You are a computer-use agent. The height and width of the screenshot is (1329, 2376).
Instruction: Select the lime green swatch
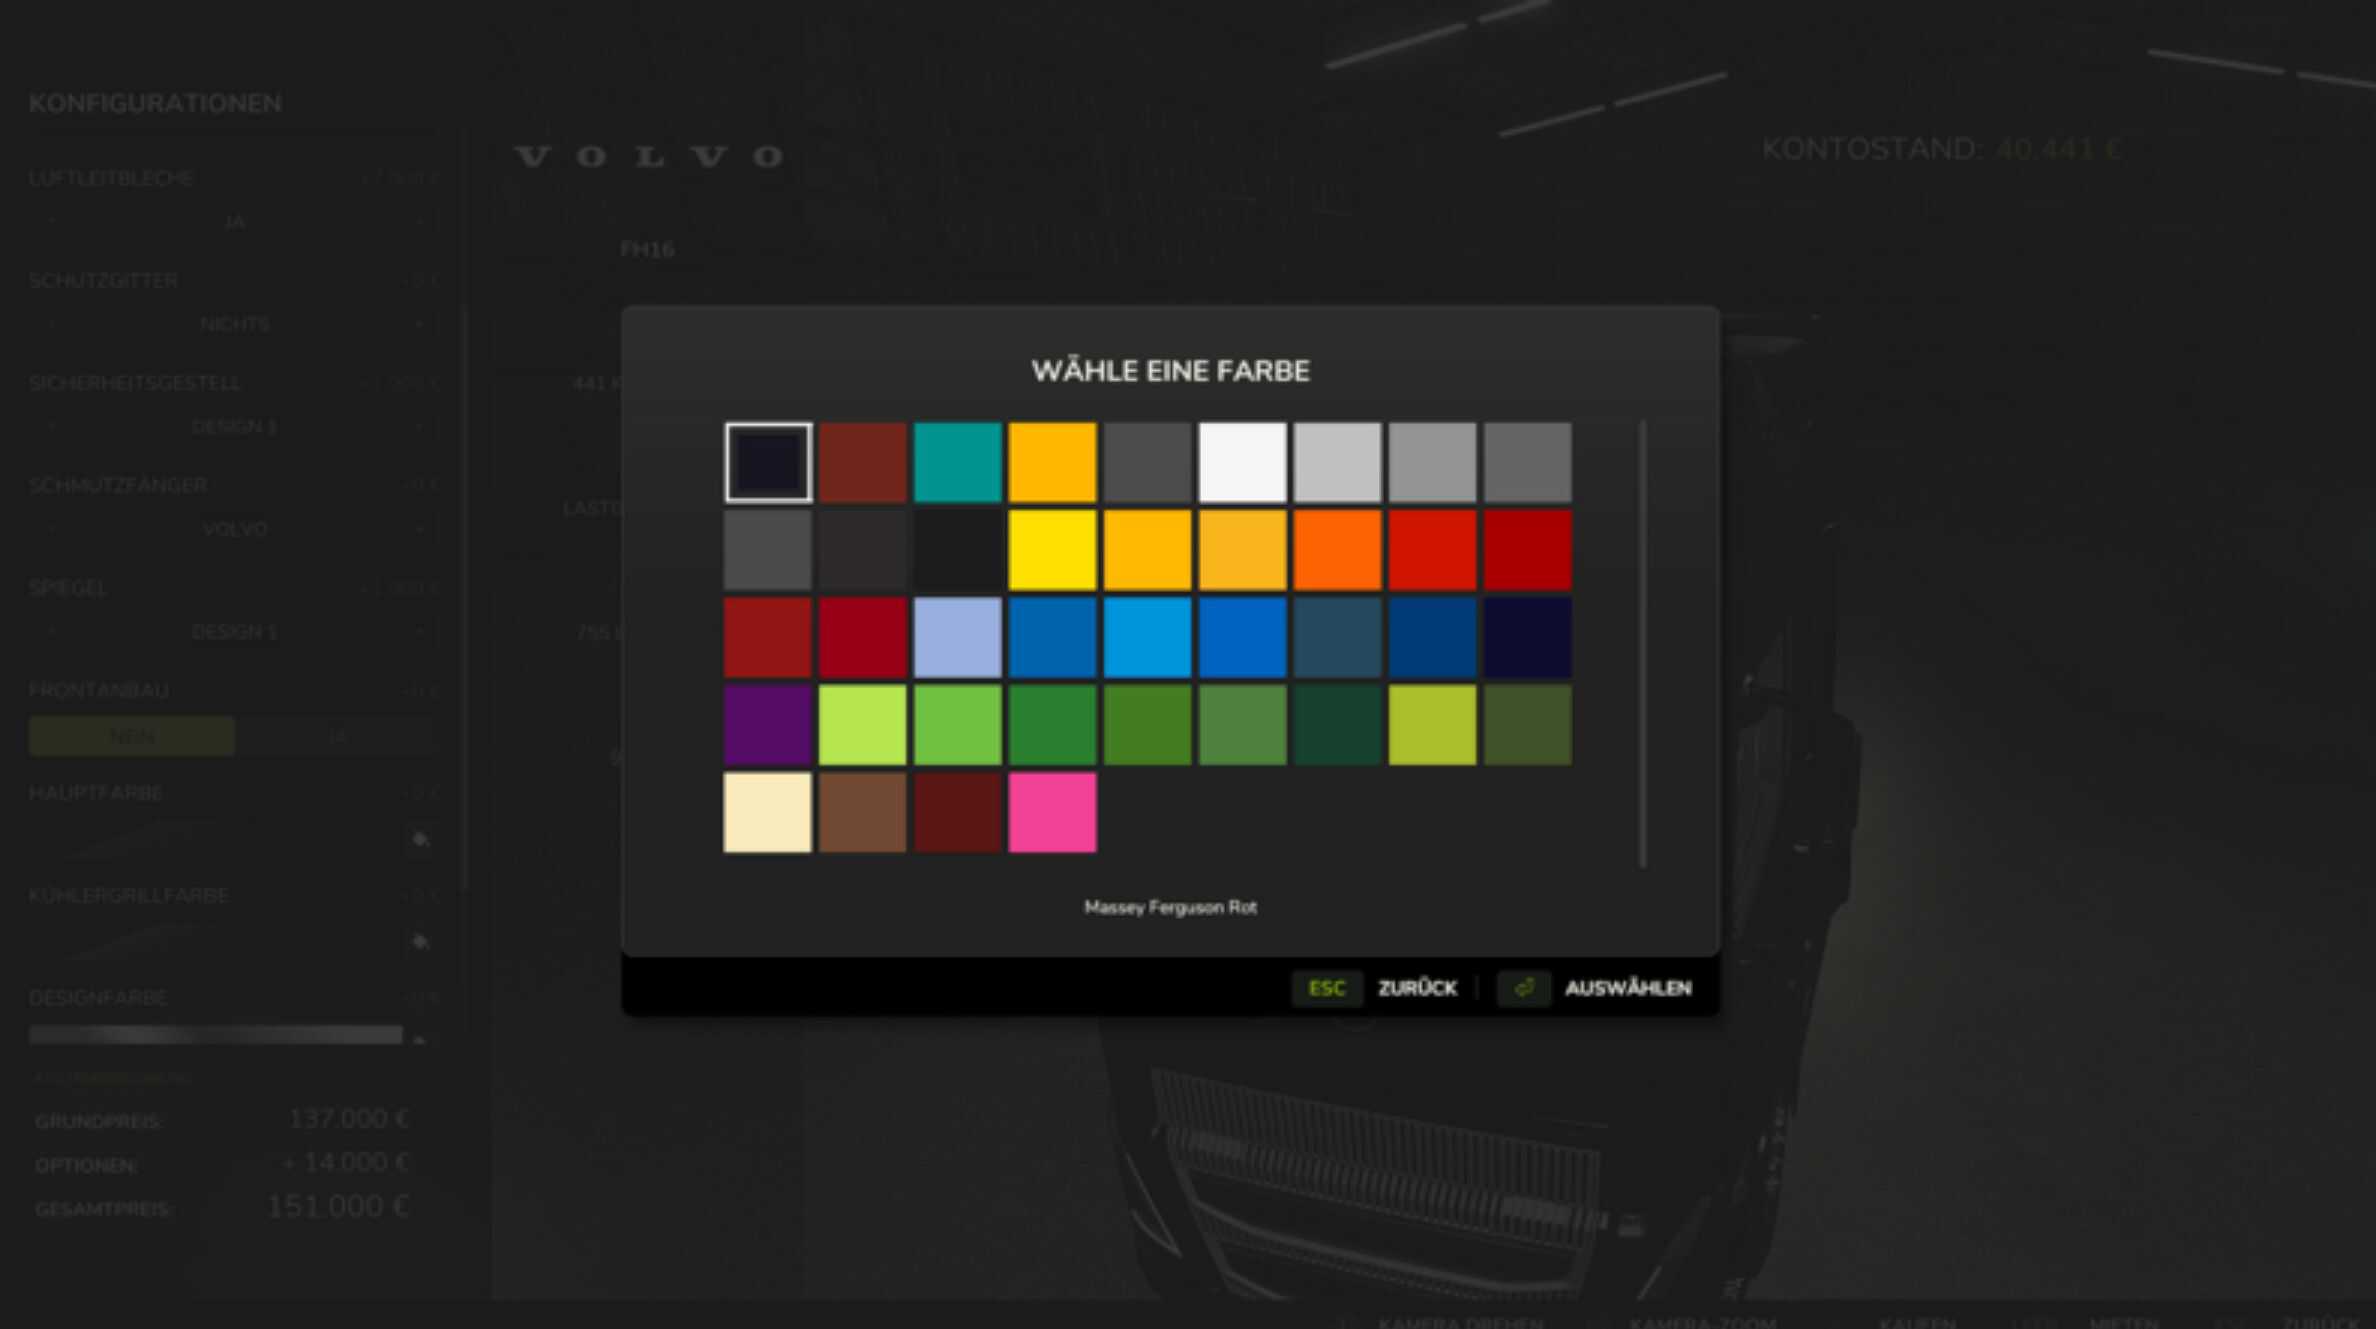[x=862, y=725]
